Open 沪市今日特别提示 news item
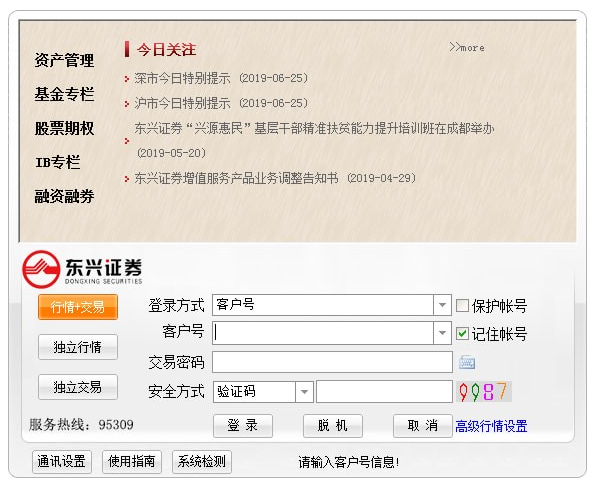This screenshot has height=493, width=590. [221, 103]
